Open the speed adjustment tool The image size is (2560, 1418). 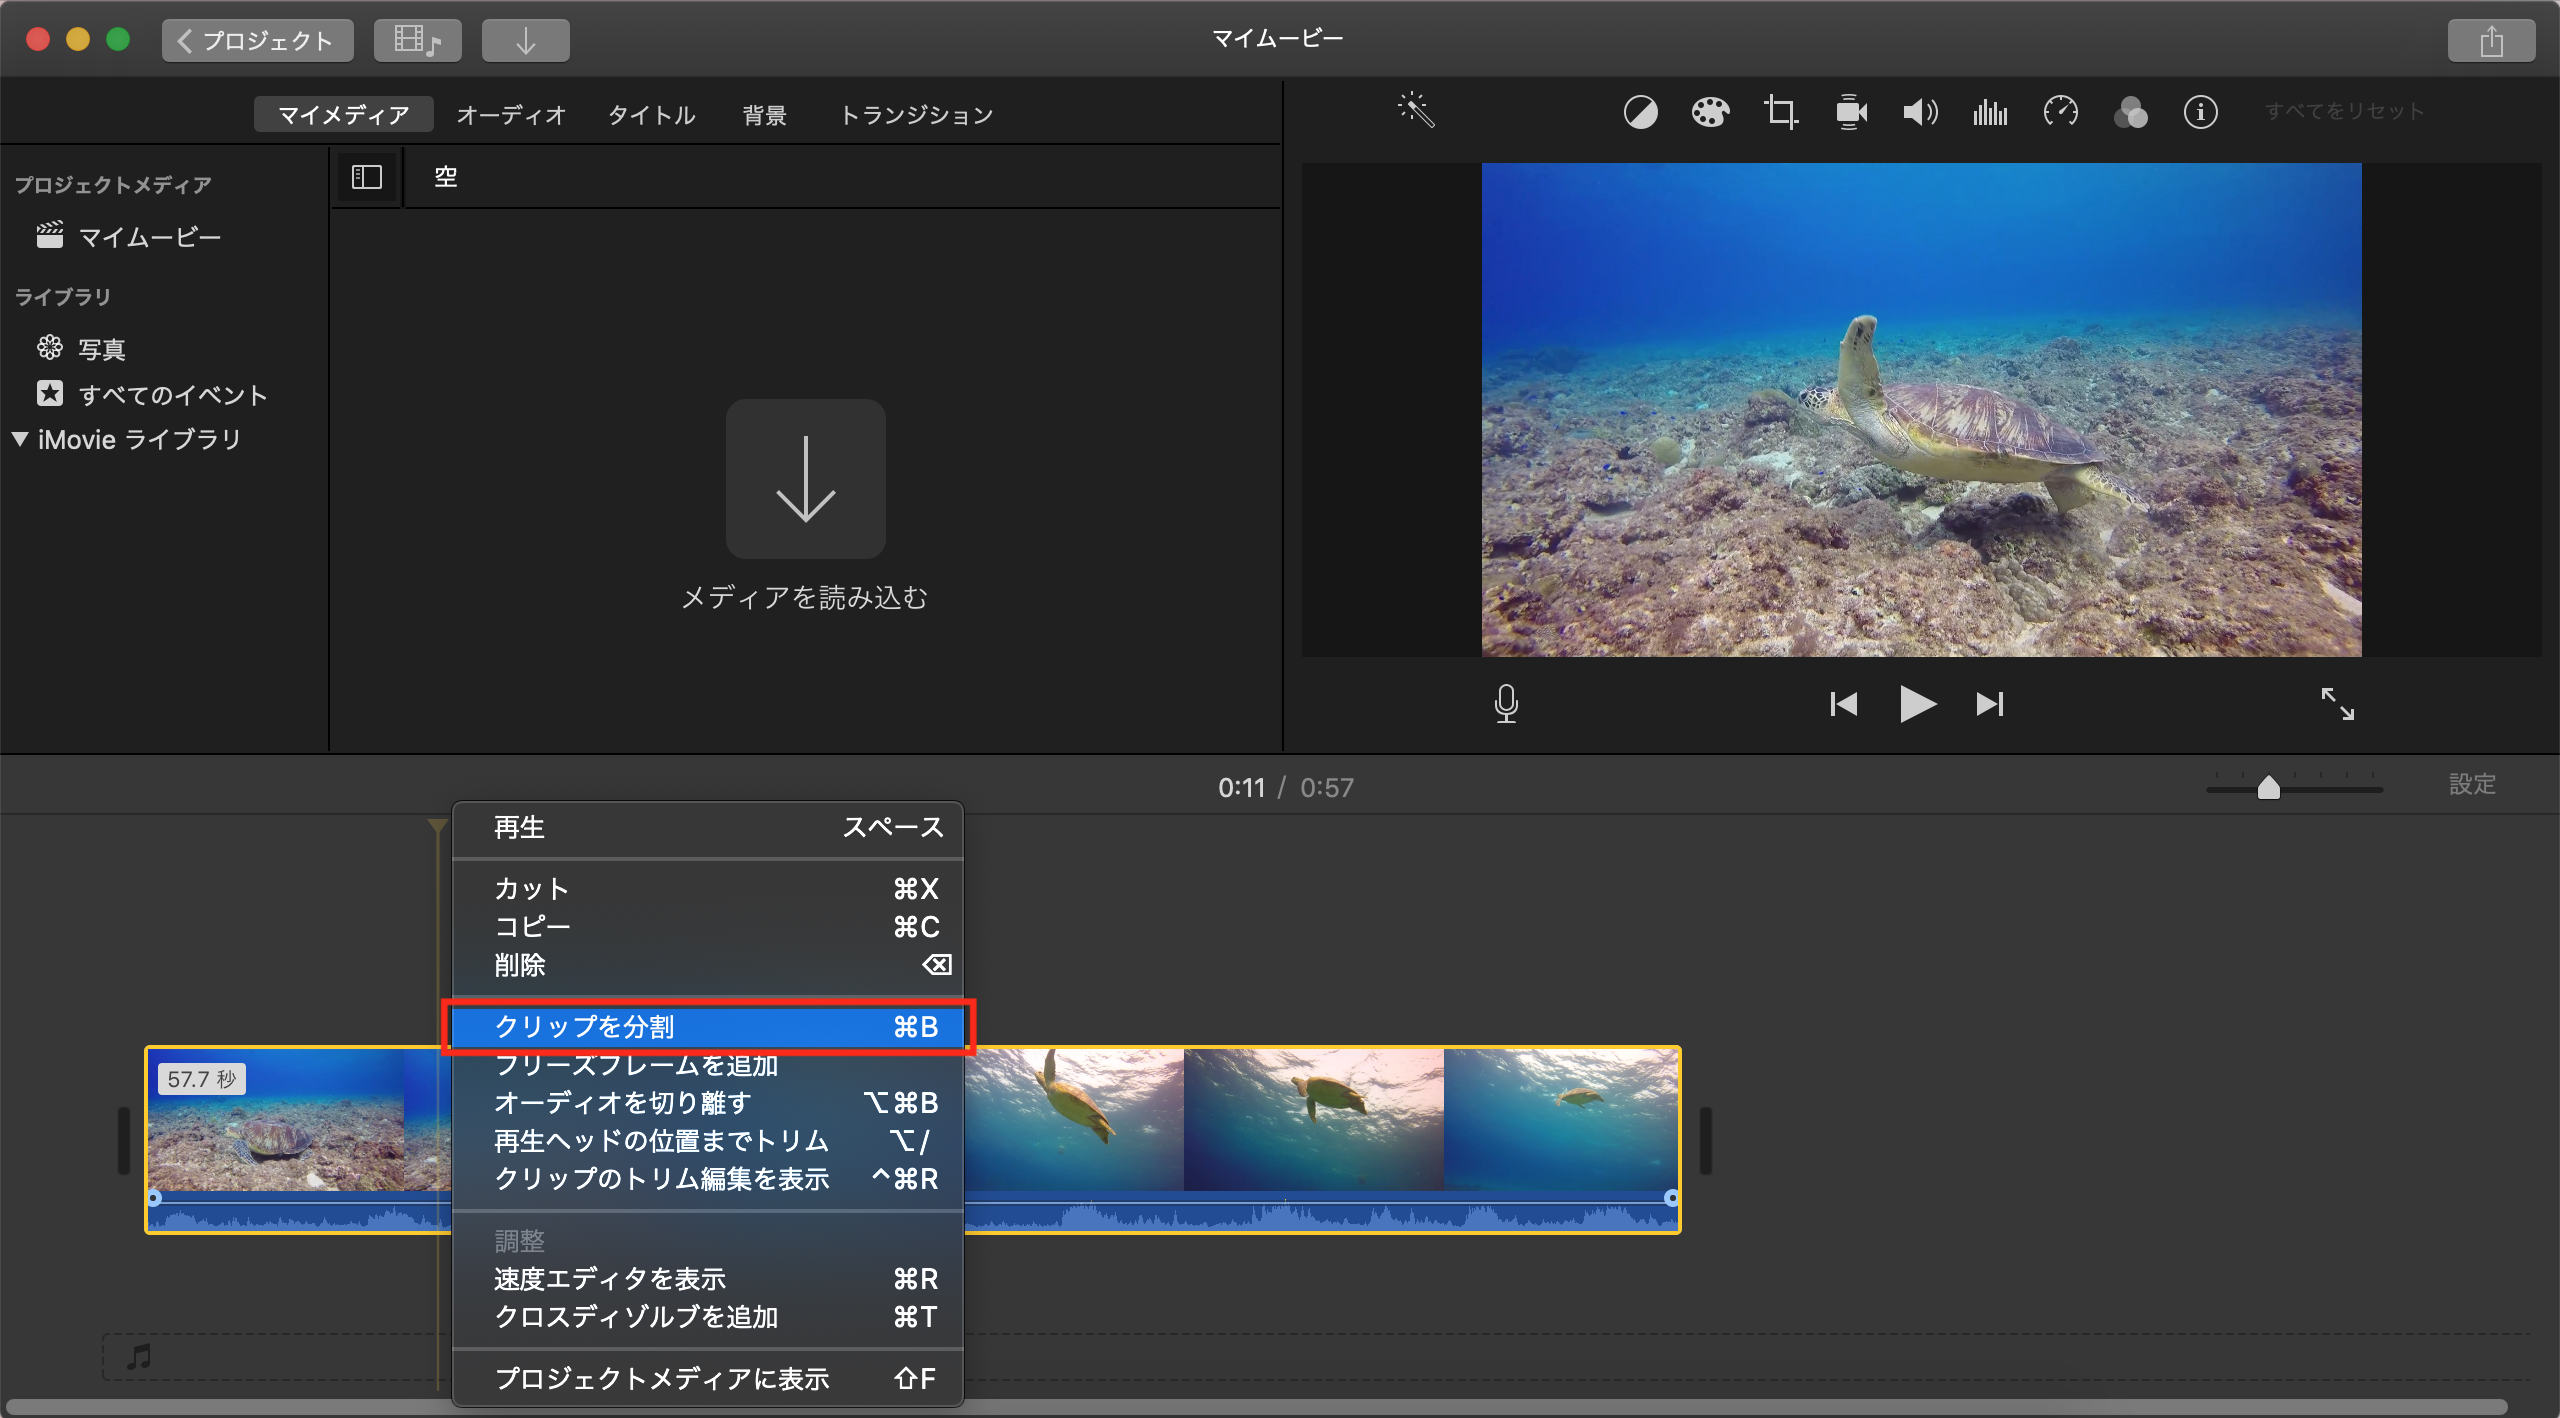[x=2060, y=112]
